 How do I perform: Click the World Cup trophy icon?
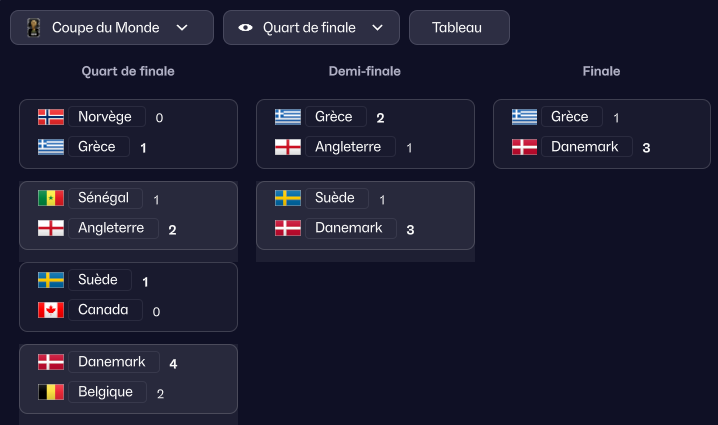pyautogui.click(x=33, y=28)
